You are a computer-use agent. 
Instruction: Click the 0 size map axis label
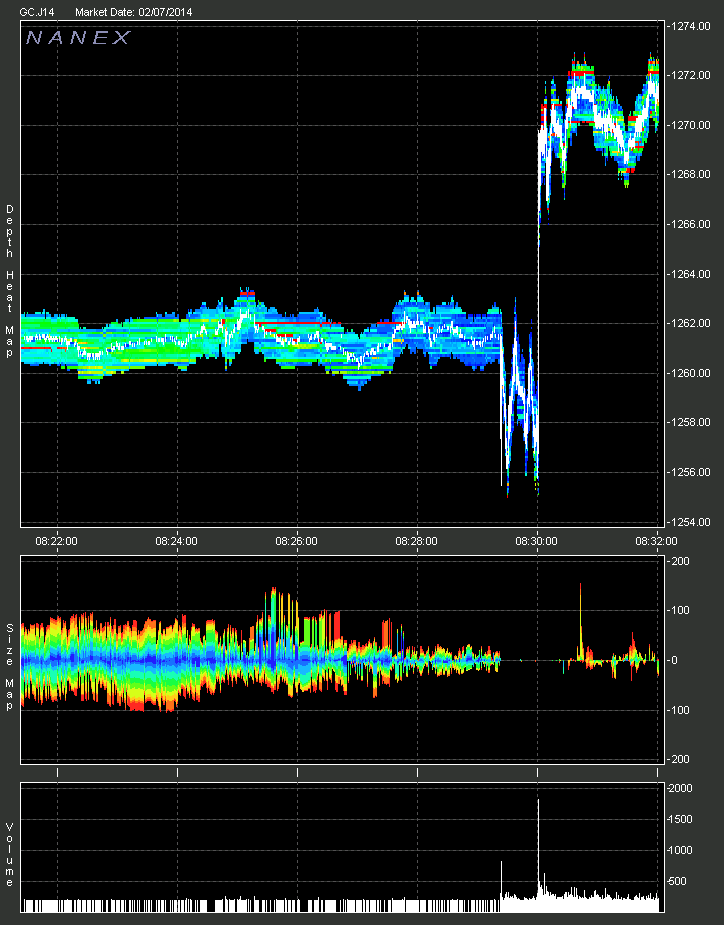pos(676,661)
